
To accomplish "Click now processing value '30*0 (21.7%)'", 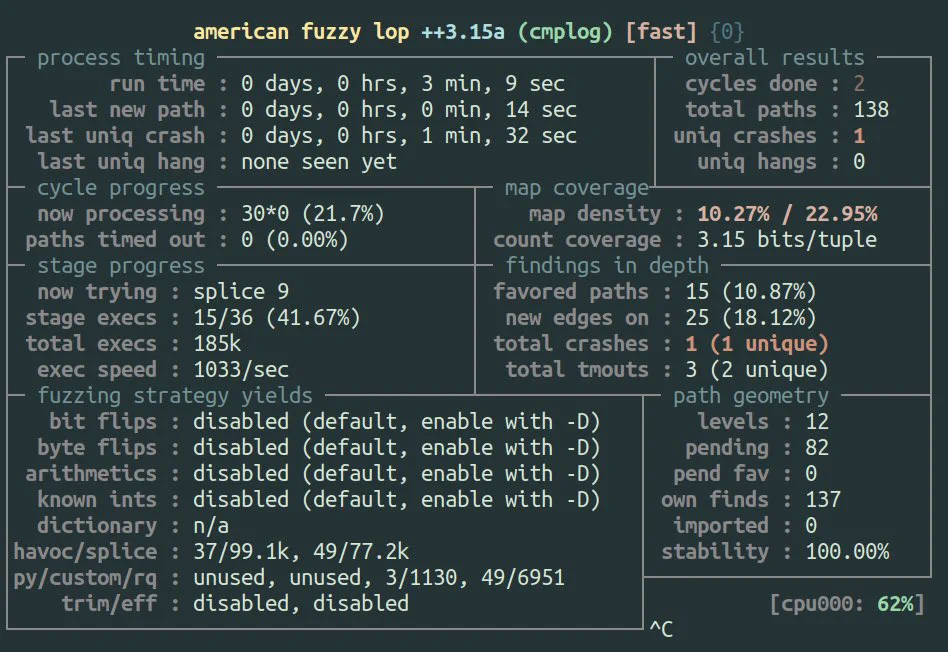I will coord(313,214).
